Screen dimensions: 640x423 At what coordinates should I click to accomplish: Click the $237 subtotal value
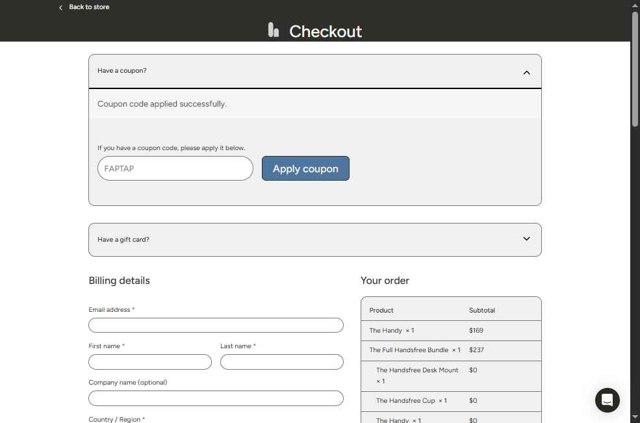coord(476,350)
